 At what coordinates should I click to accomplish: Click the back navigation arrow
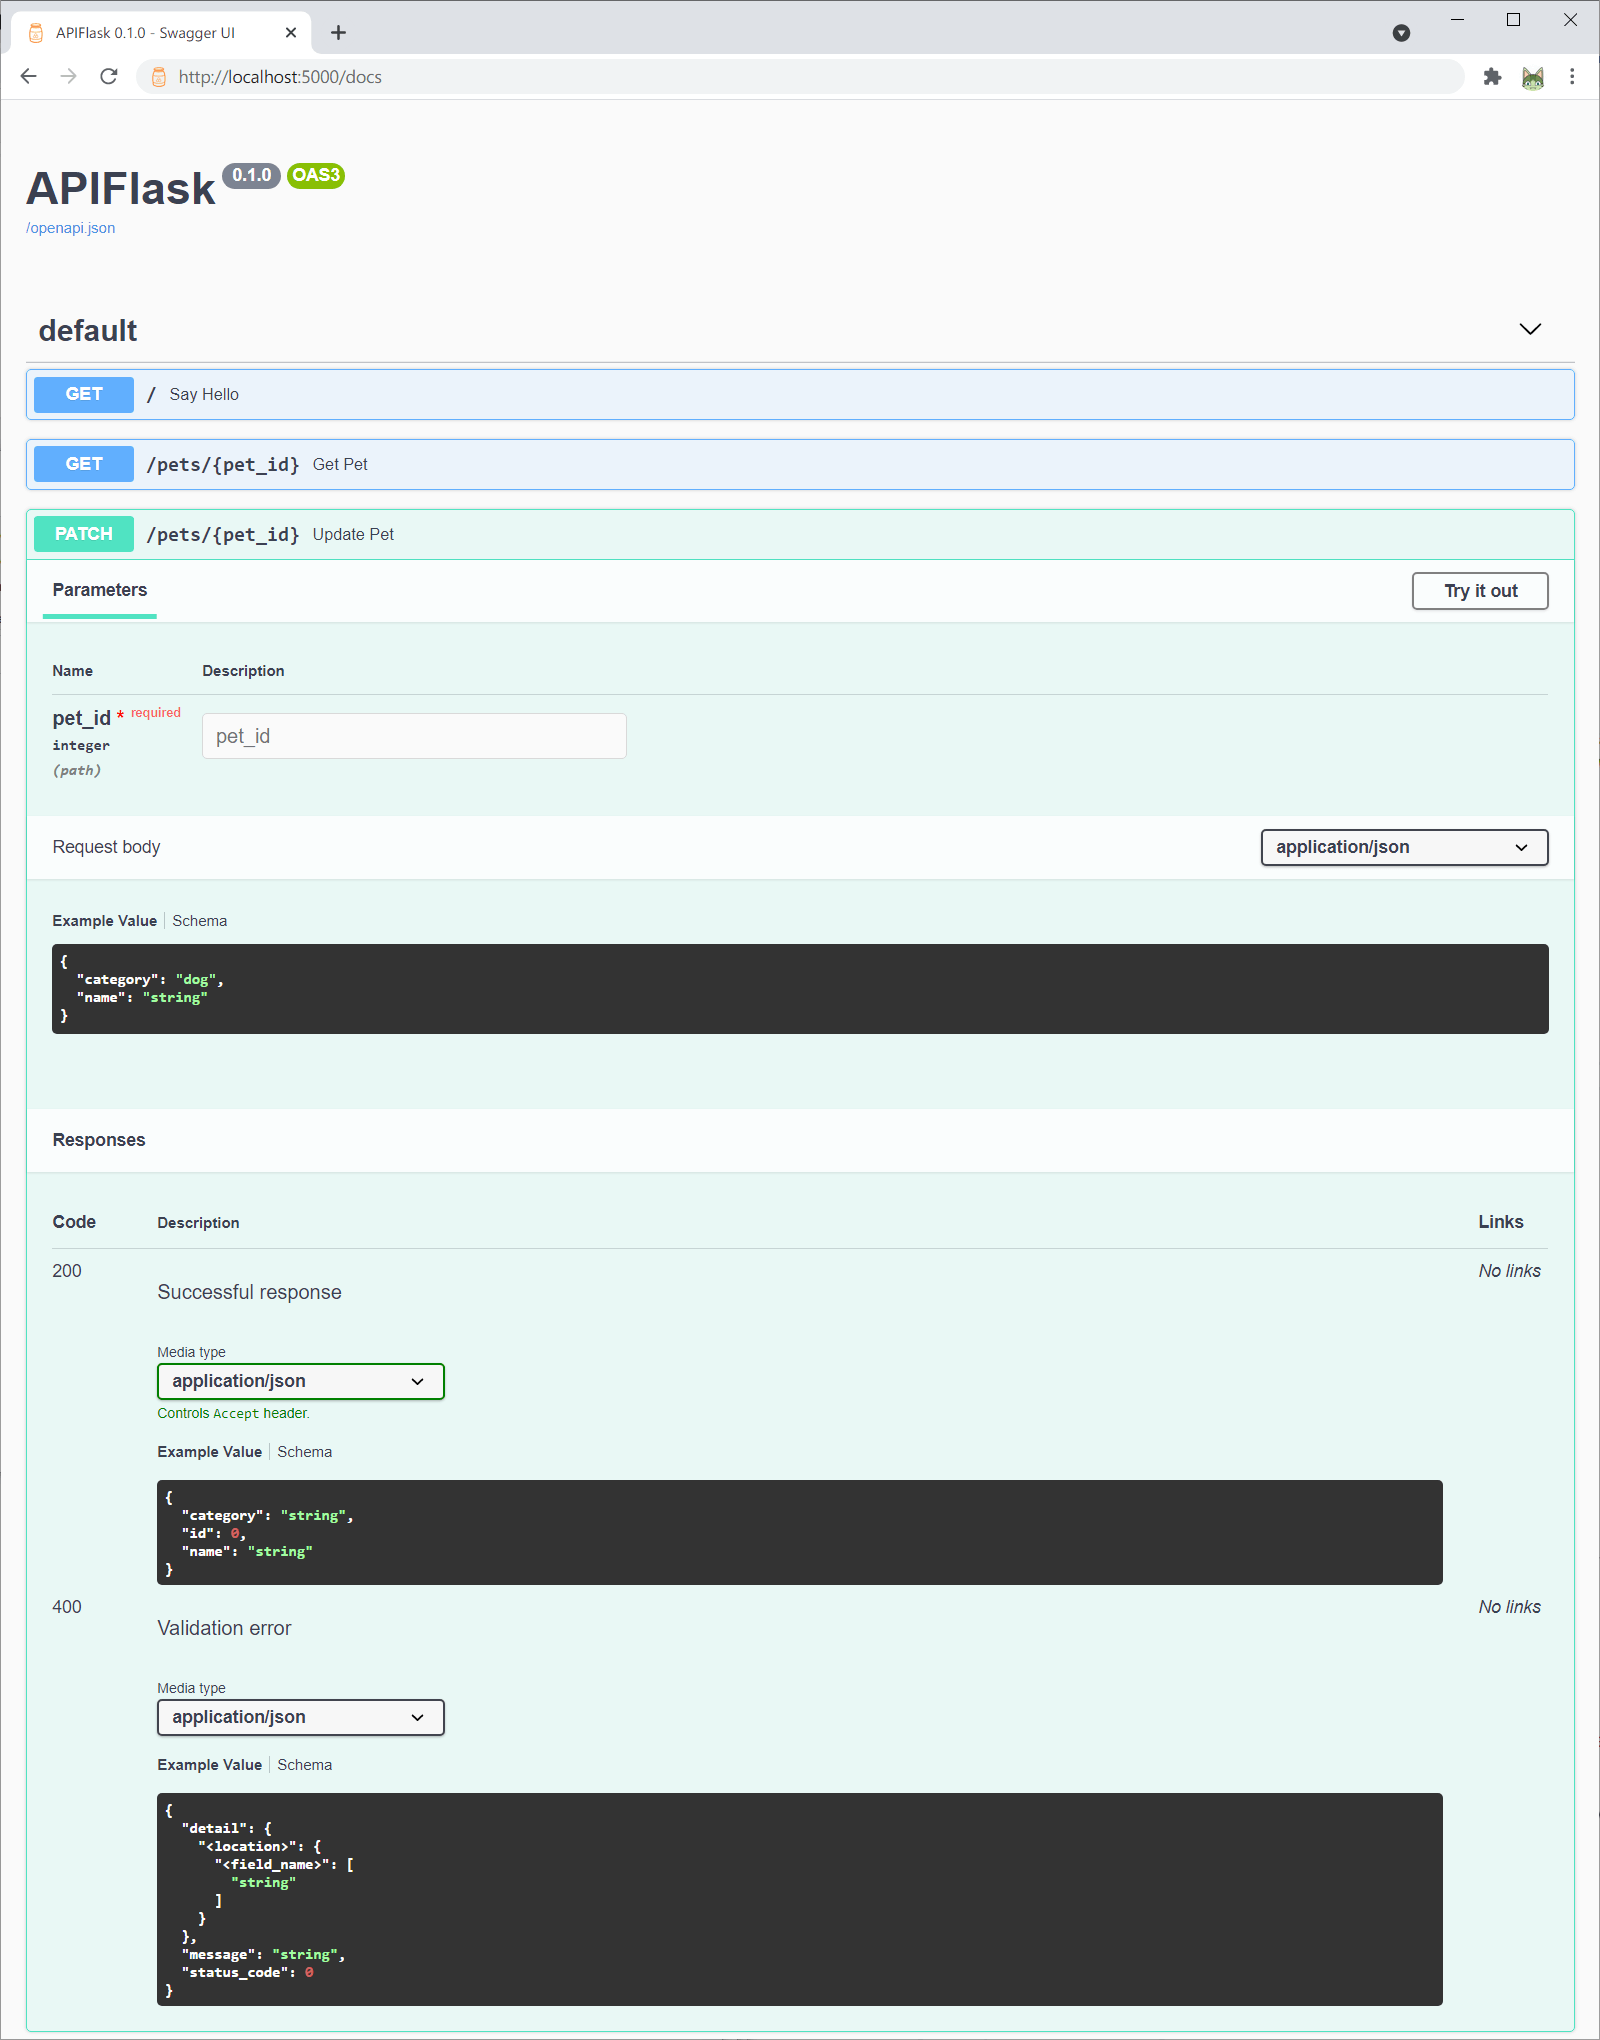[28, 76]
